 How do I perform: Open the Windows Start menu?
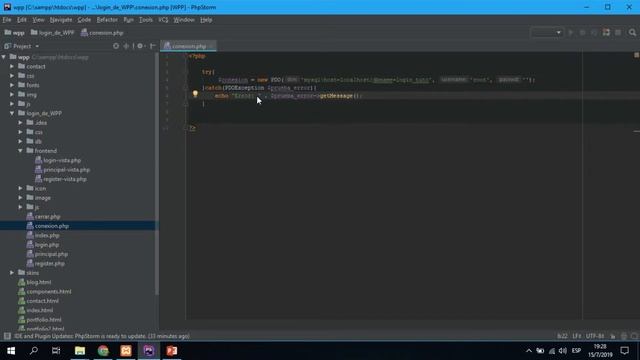(11, 351)
